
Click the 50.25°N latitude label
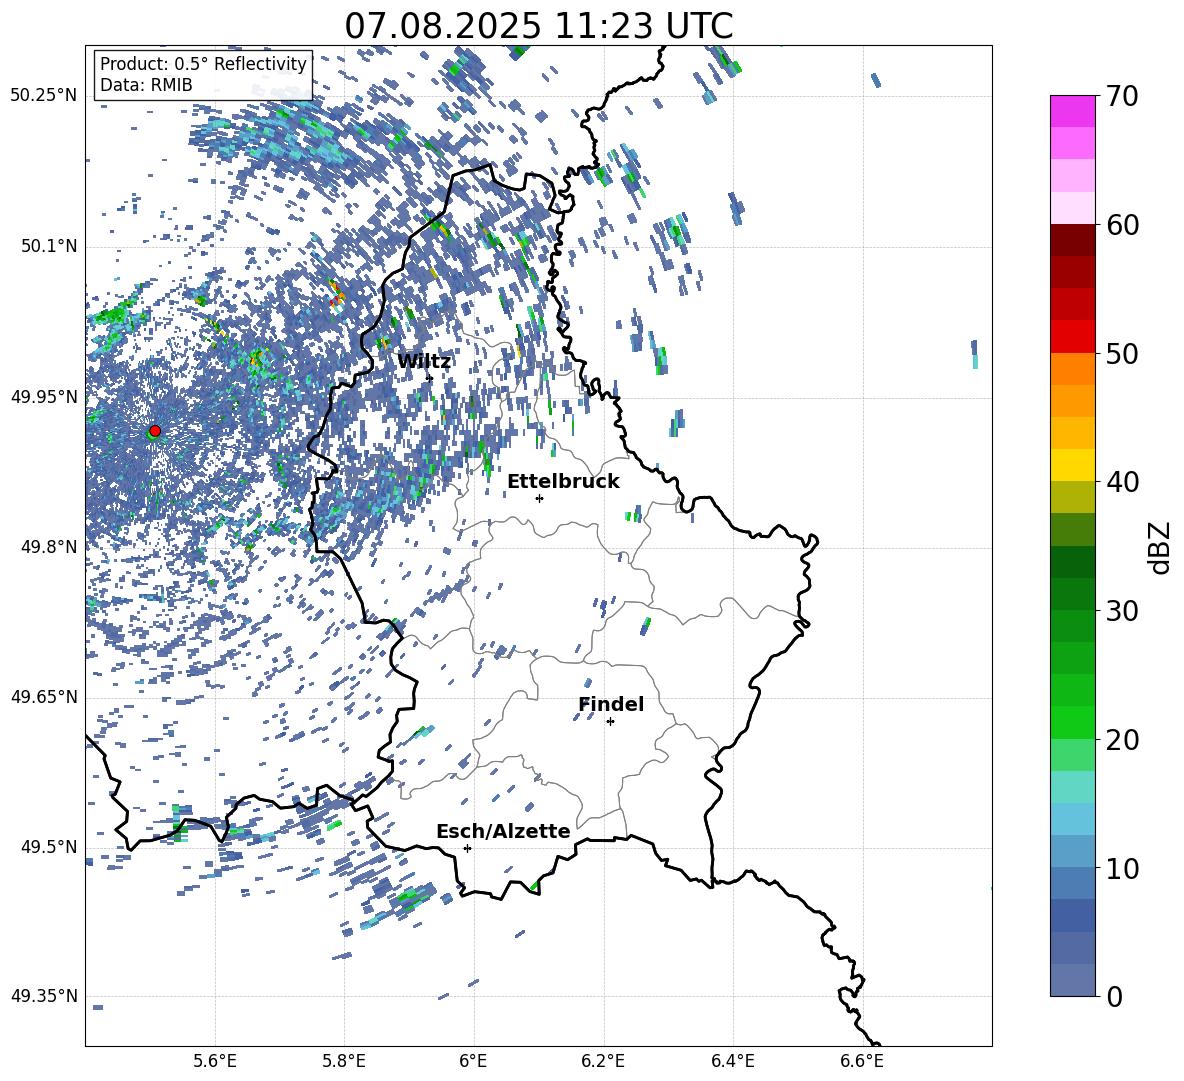tap(44, 96)
